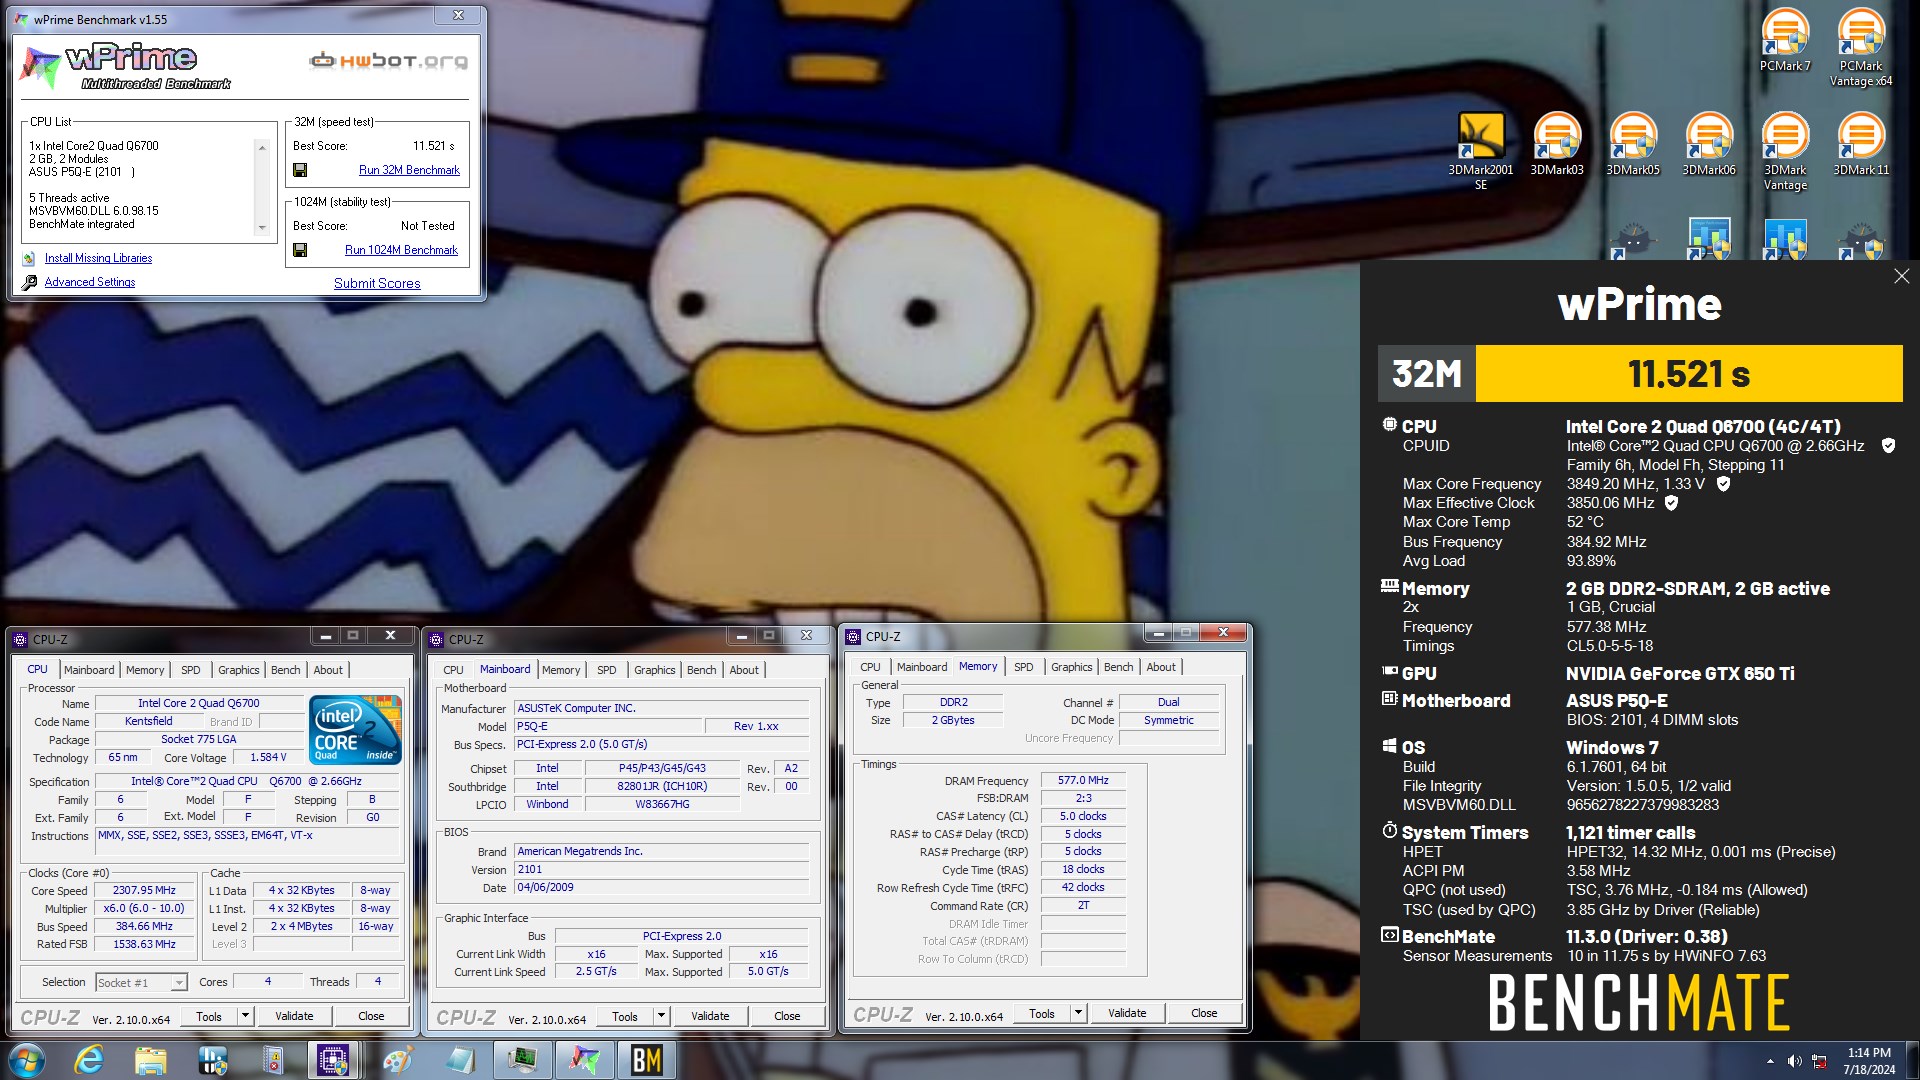The height and width of the screenshot is (1080, 1920).
Task: Open About tab in CPU-Z Memory window
Action: (x=1161, y=667)
